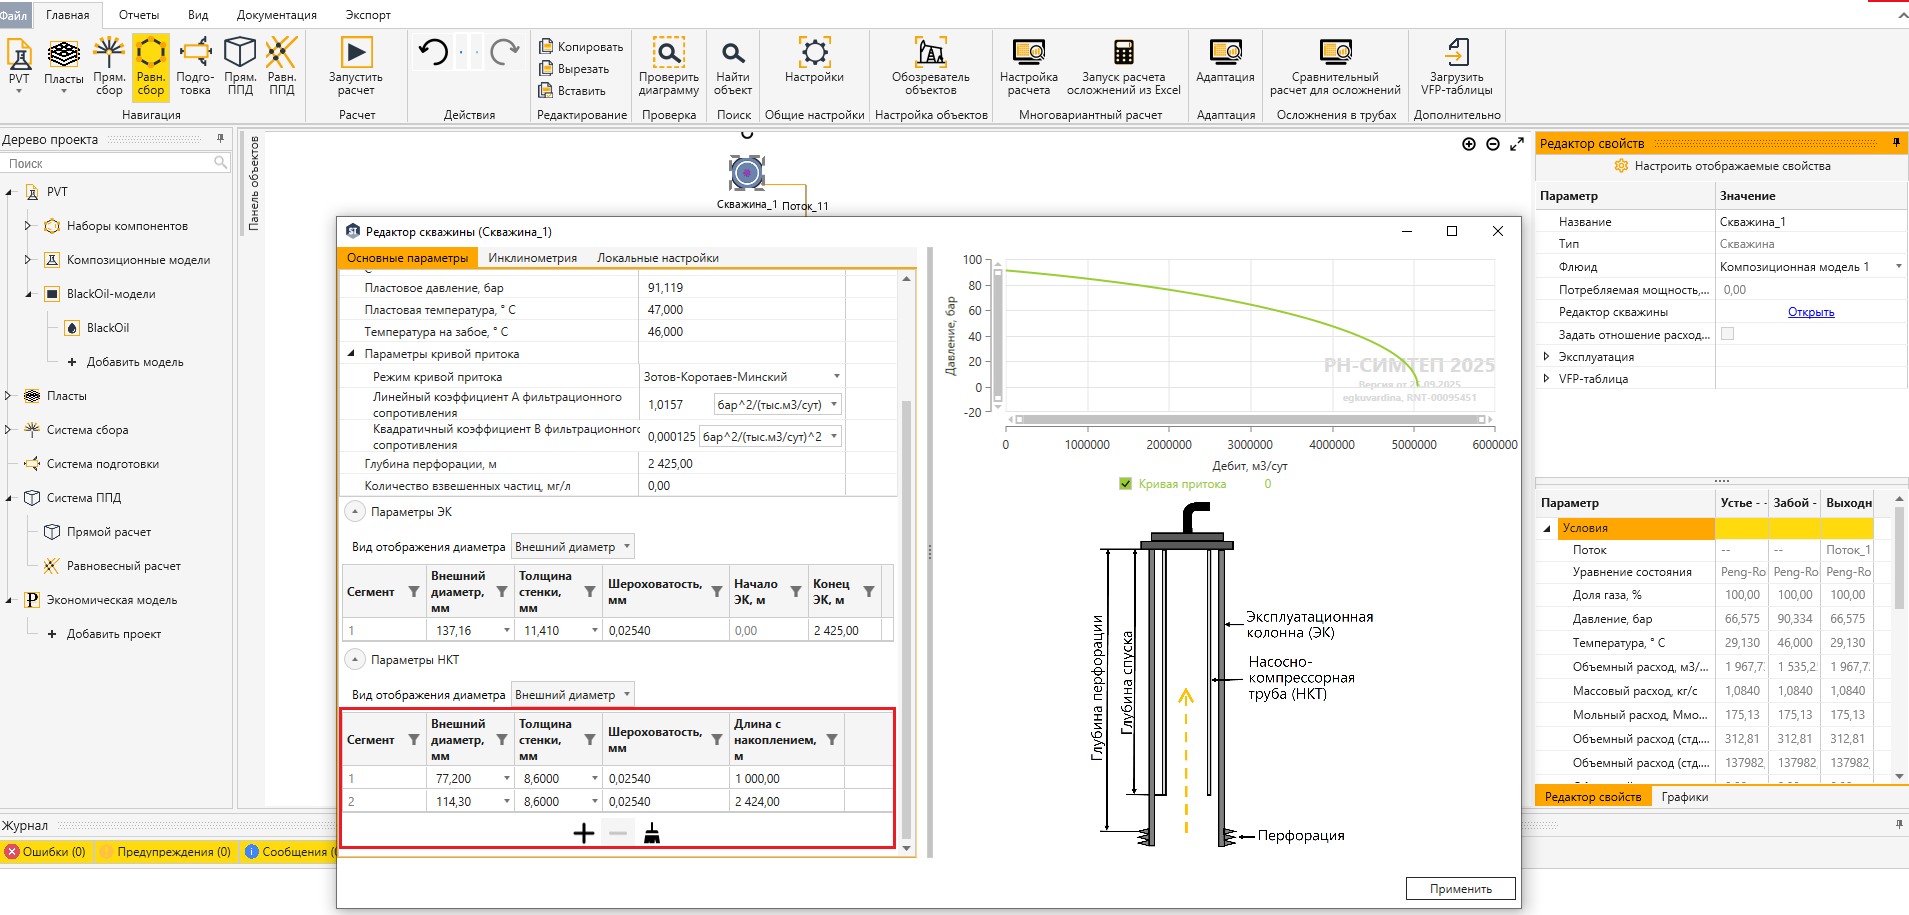Open the Отчеты ribbon tab
The height and width of the screenshot is (915, 1909).
coord(139,15)
